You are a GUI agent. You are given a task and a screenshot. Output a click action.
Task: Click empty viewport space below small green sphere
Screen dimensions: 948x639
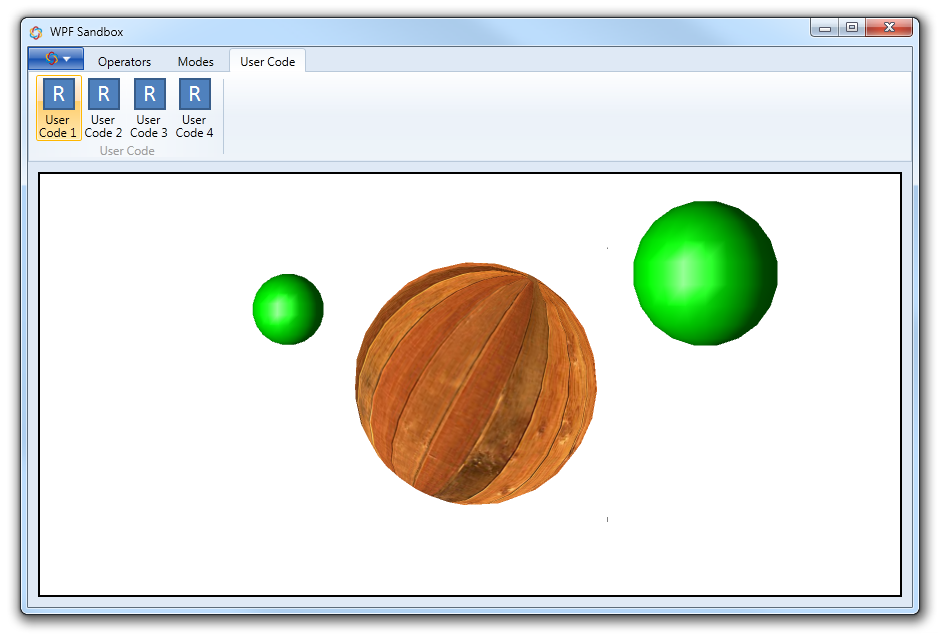[288, 450]
